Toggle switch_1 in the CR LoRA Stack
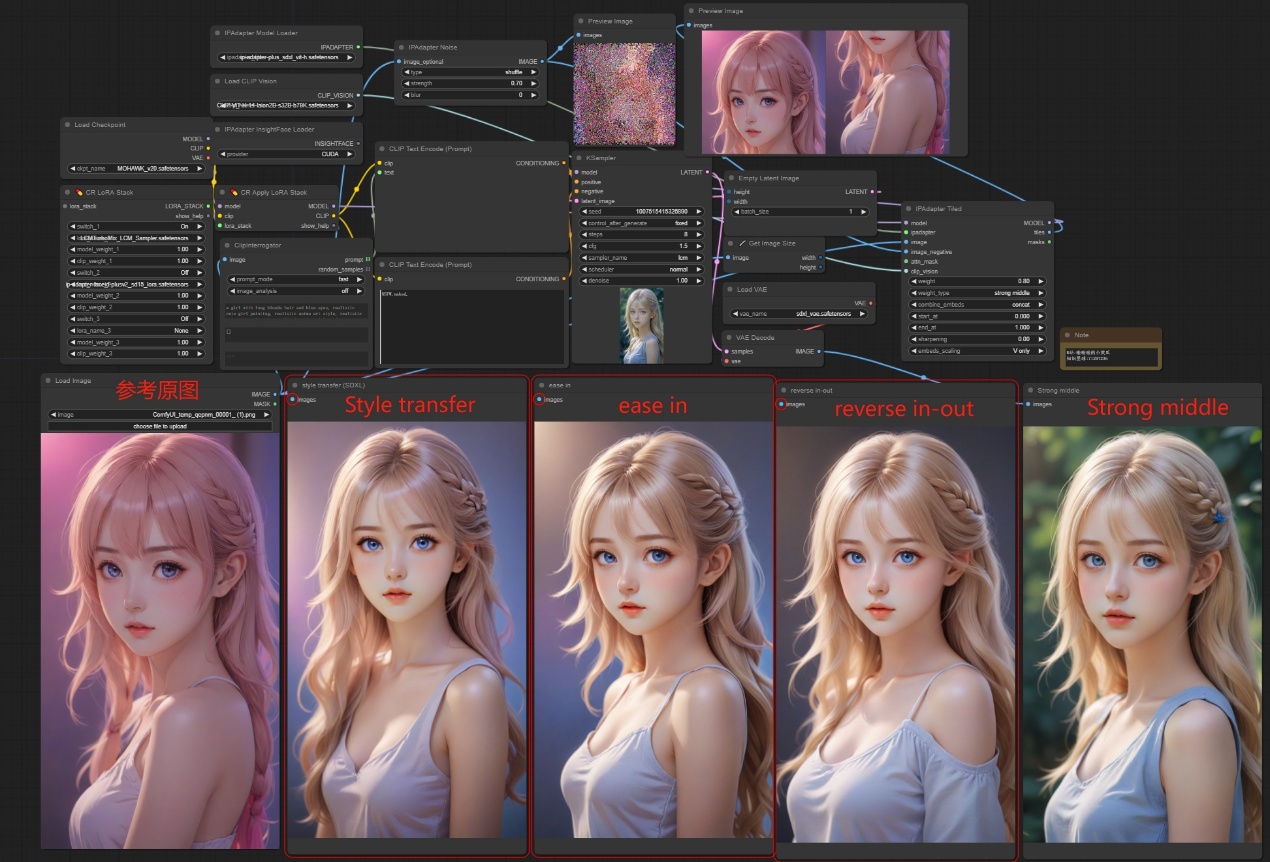This screenshot has width=1270, height=862. 138,226
